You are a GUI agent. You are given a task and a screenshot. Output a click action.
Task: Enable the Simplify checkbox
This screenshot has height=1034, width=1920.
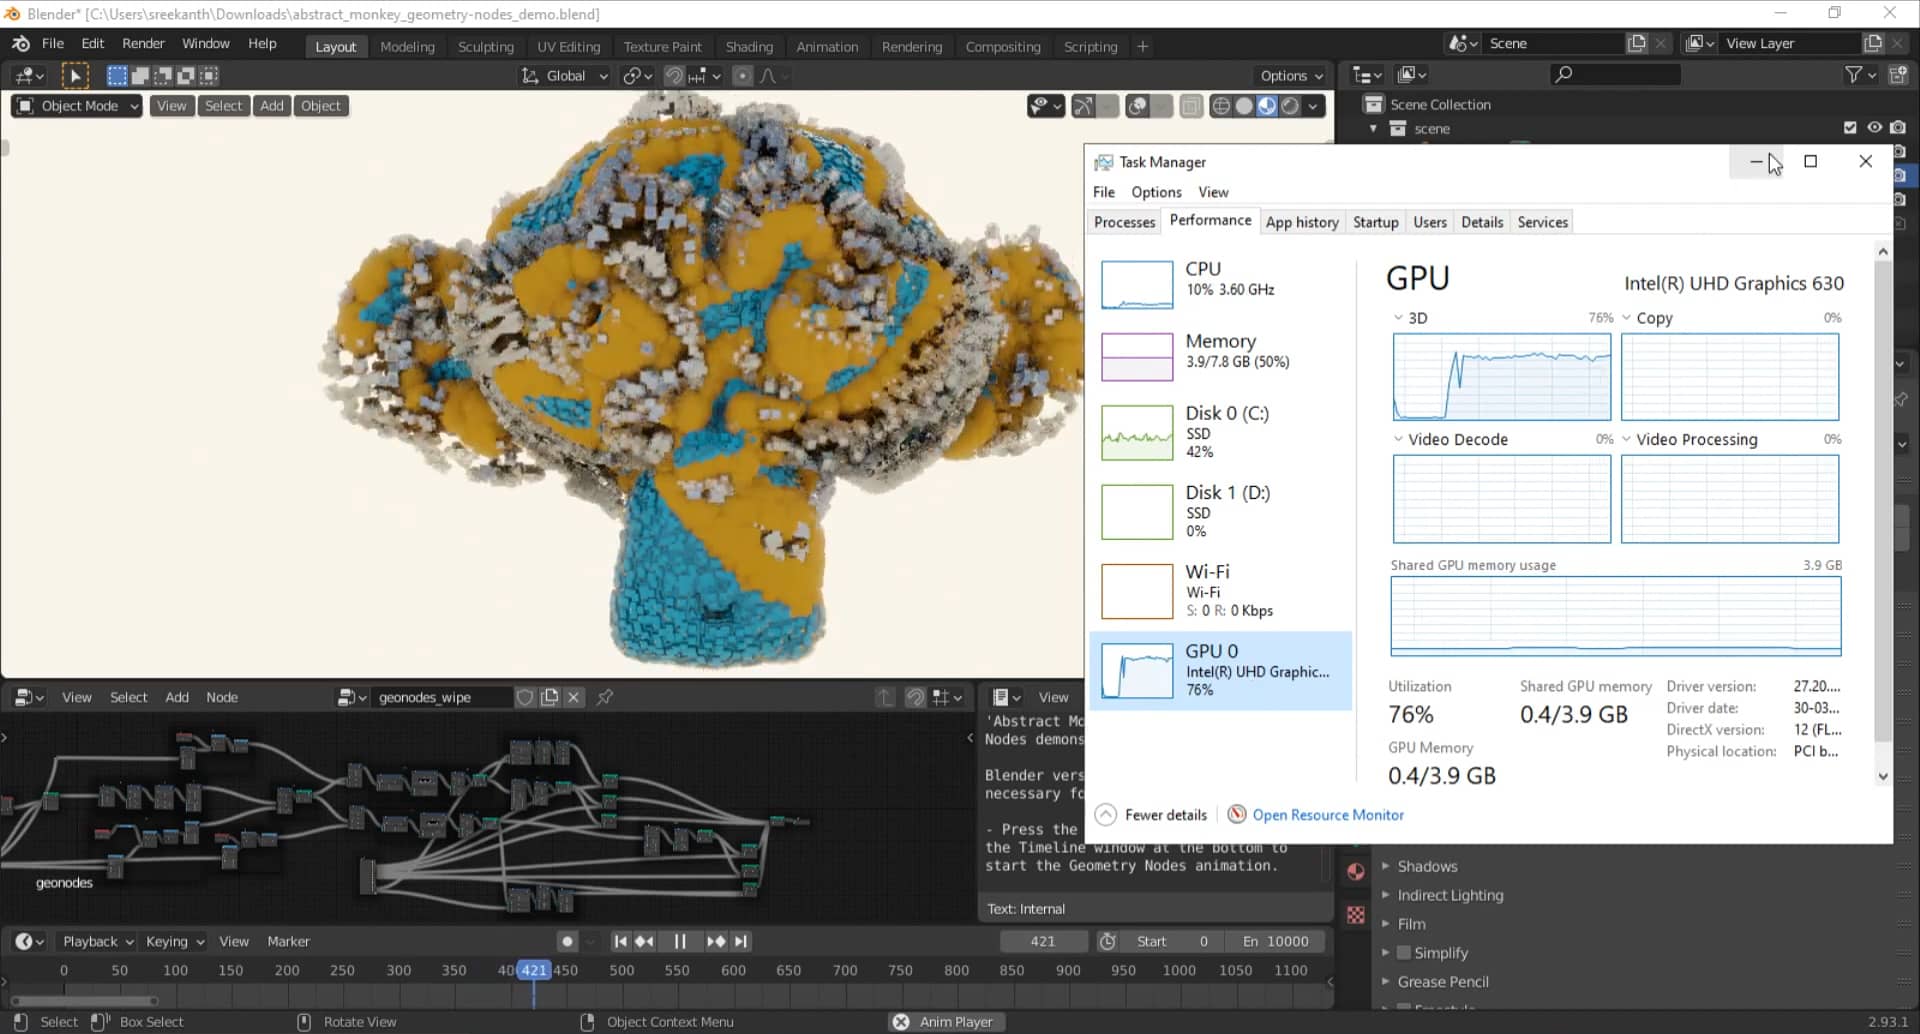coord(1404,953)
